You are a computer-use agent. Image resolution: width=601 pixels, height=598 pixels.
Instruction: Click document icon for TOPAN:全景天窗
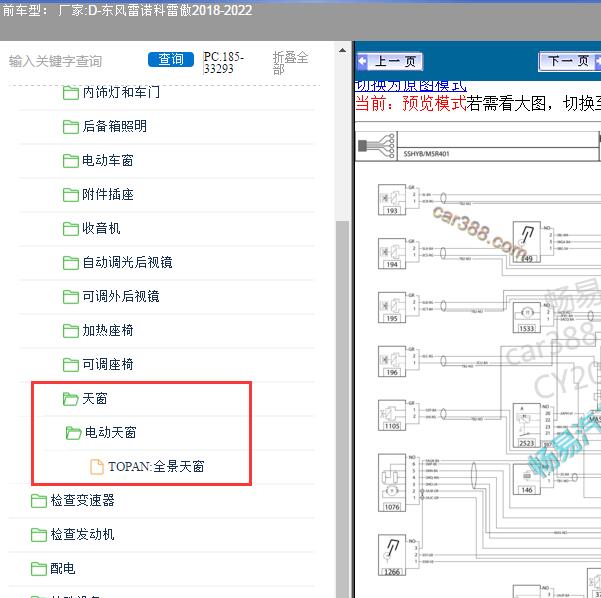coord(97,467)
